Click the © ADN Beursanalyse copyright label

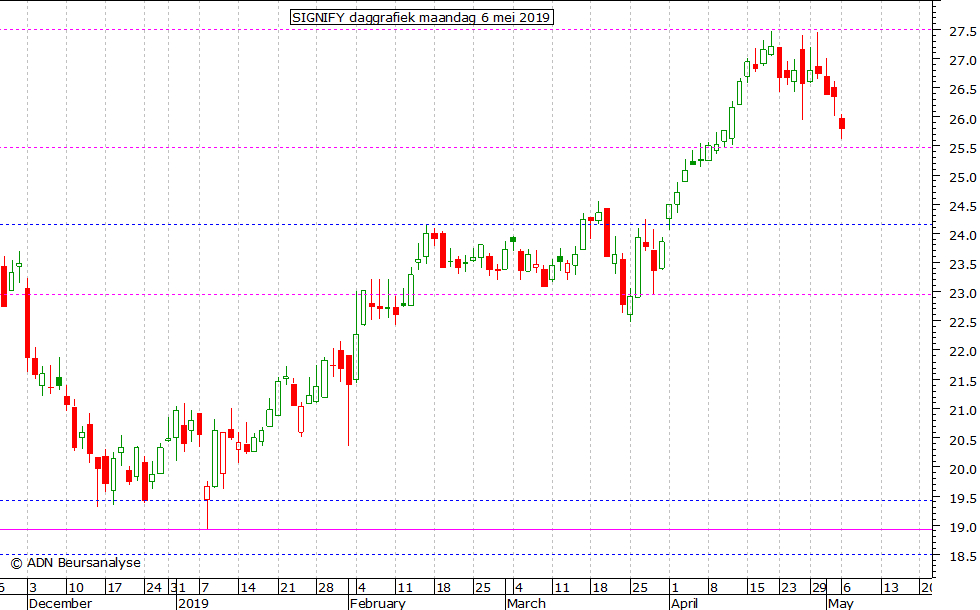(76, 563)
